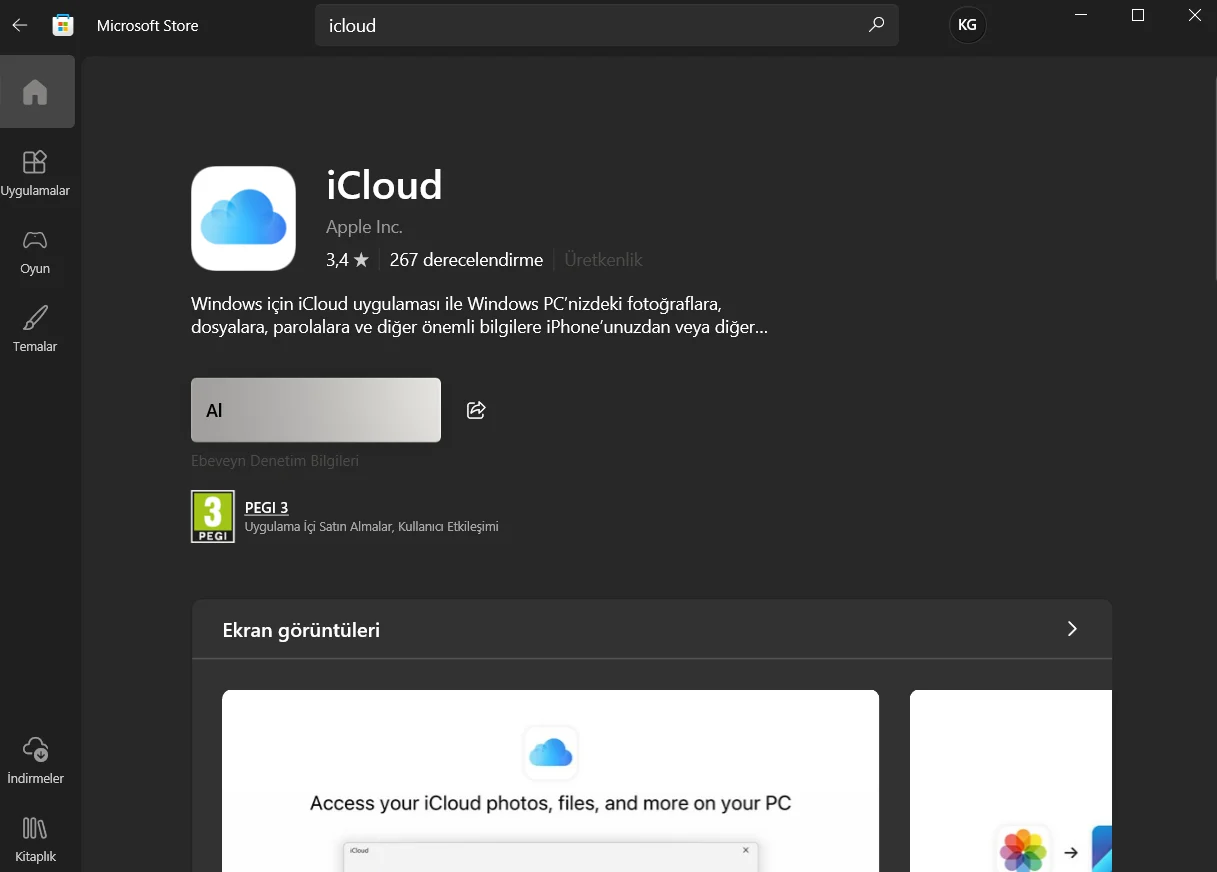This screenshot has width=1217, height=872.
Task: Click the 3,4 star rating
Action: [347, 260]
